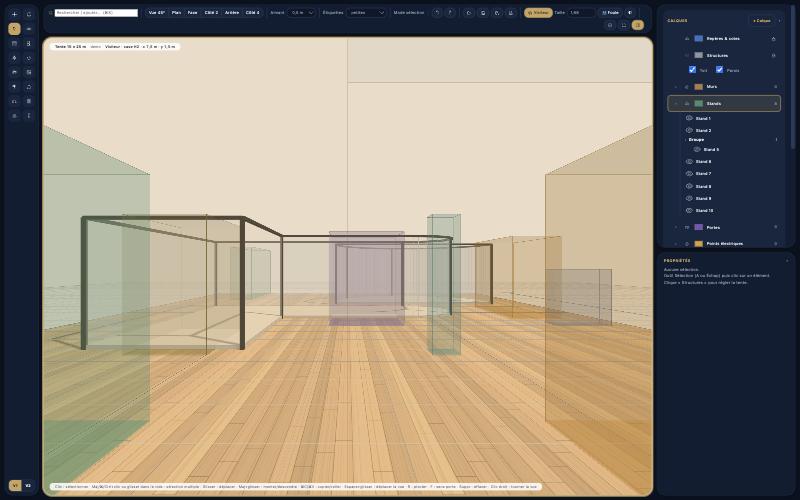
Task: Click the Rechercher search input field
Action: point(96,13)
